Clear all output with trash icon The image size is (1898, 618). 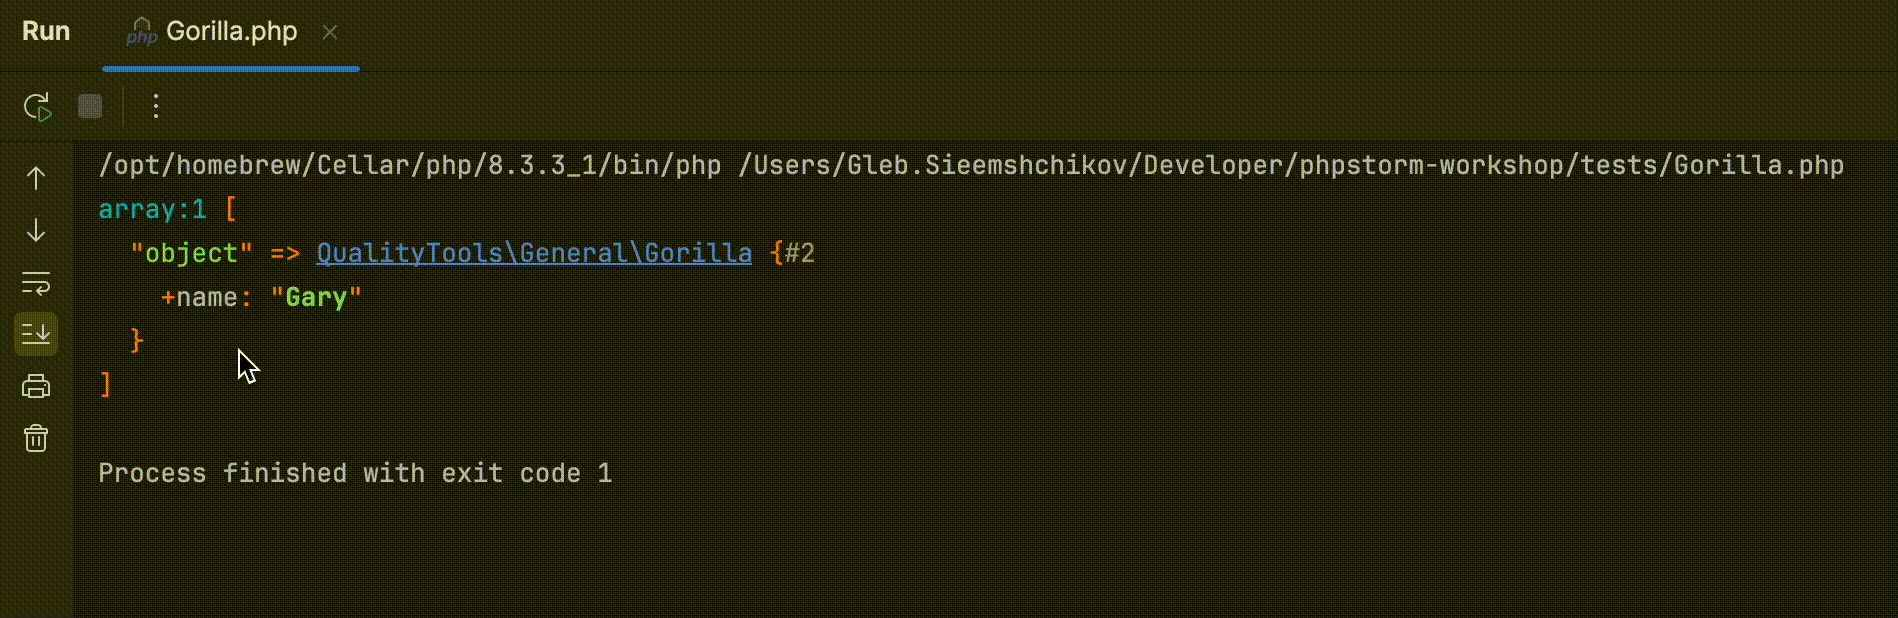pos(36,438)
